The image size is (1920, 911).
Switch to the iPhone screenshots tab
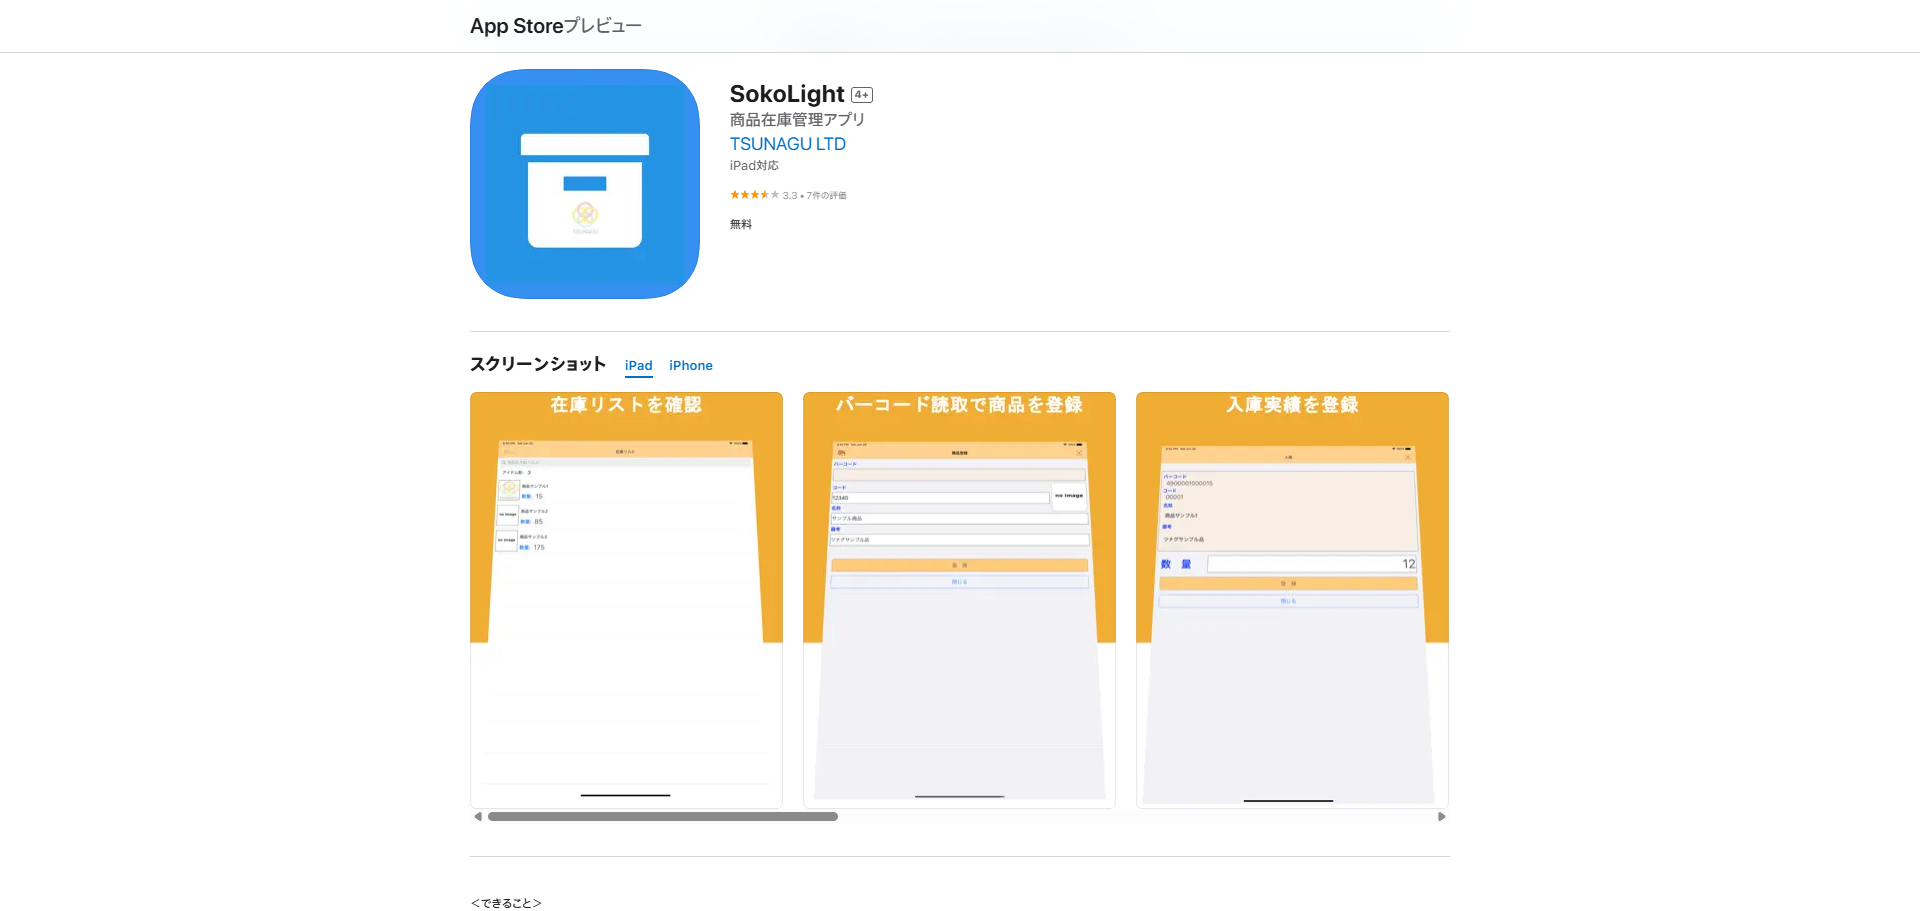691,366
